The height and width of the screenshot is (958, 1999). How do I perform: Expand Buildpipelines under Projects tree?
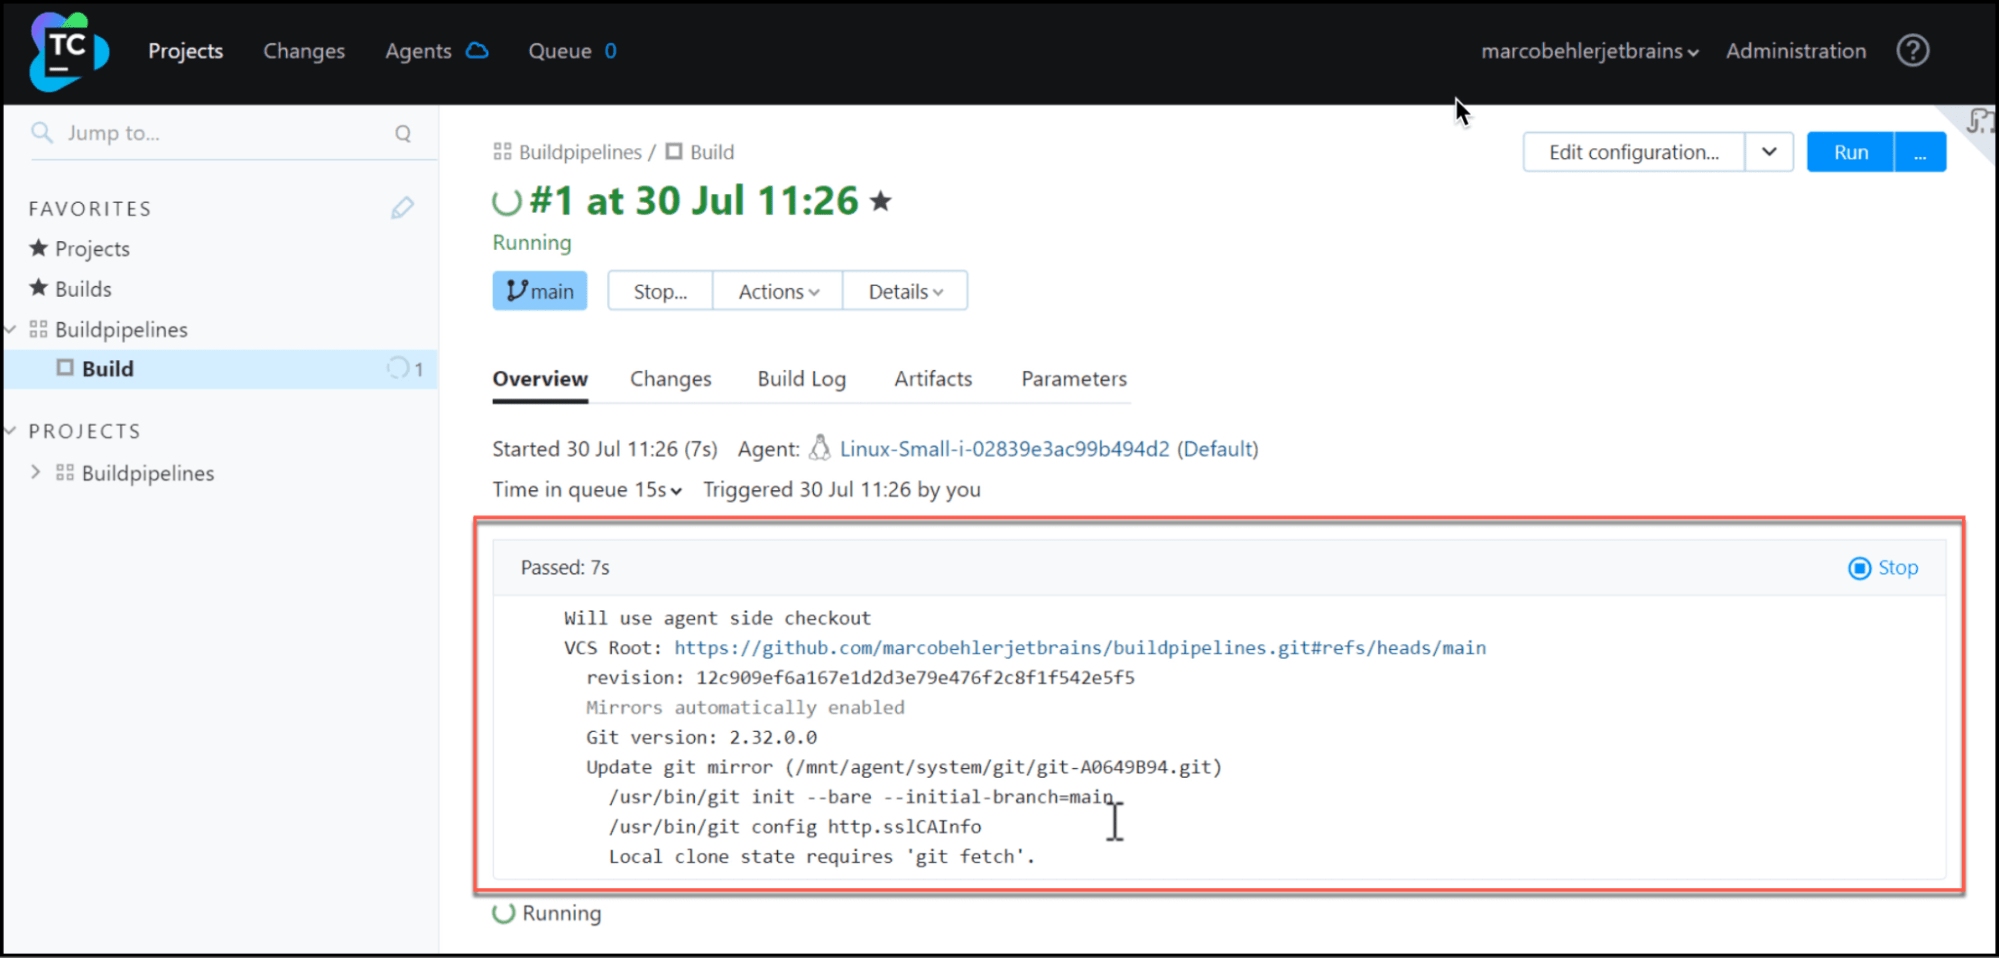(36, 473)
